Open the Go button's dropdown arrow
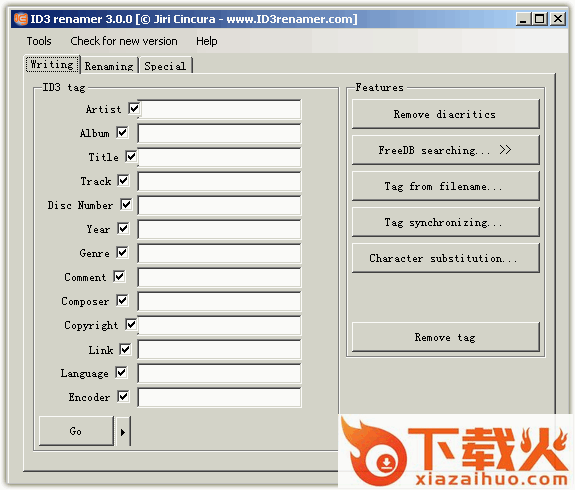This screenshot has height=490, width=575. (x=123, y=432)
